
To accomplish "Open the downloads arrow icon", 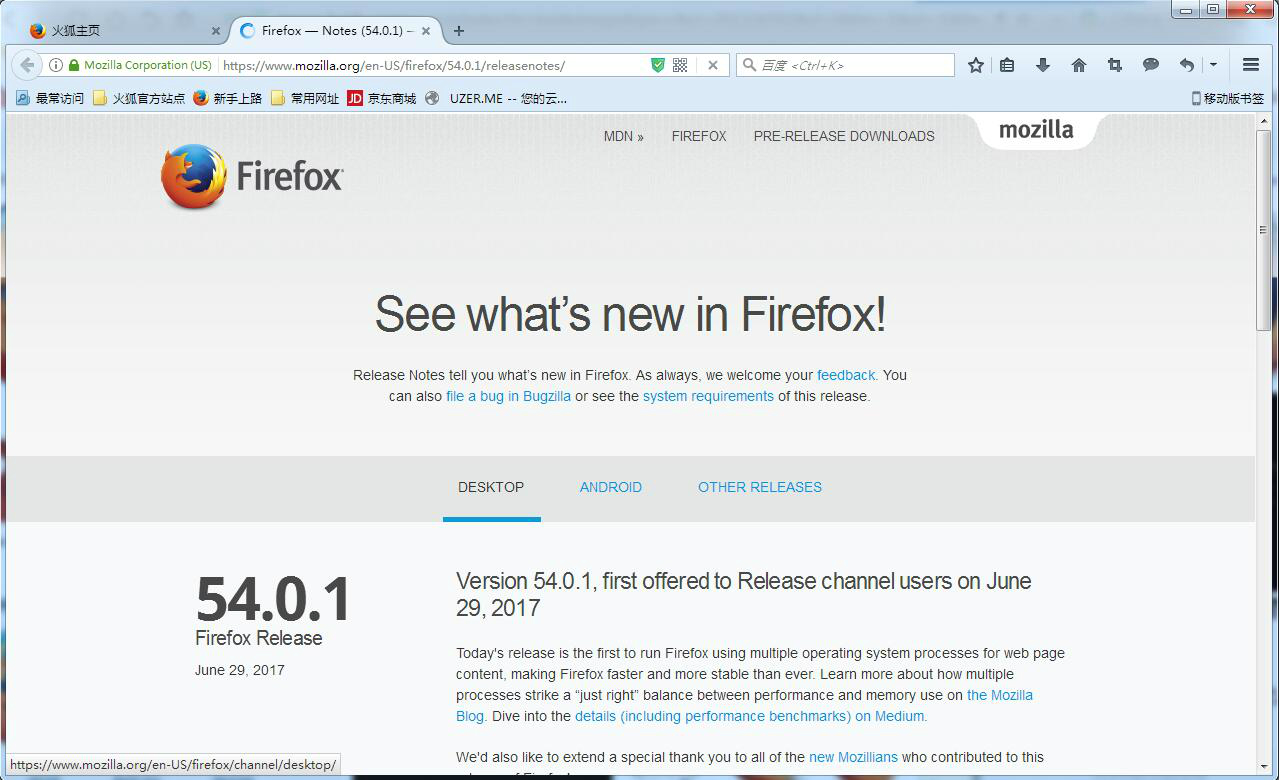I will 1043,65.
